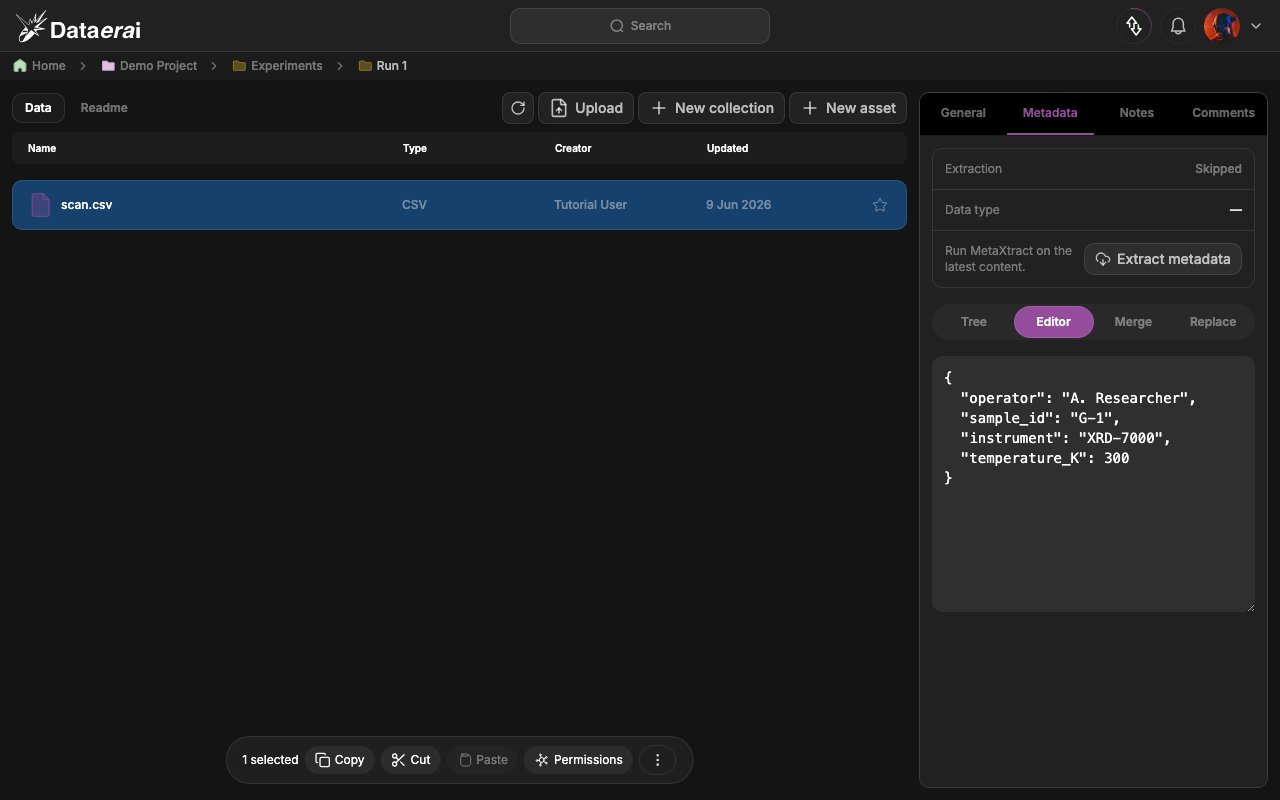Screen dimensions: 1280x800
Task: Click the 9 Jun 2026 date cell
Action: click(x=738, y=205)
